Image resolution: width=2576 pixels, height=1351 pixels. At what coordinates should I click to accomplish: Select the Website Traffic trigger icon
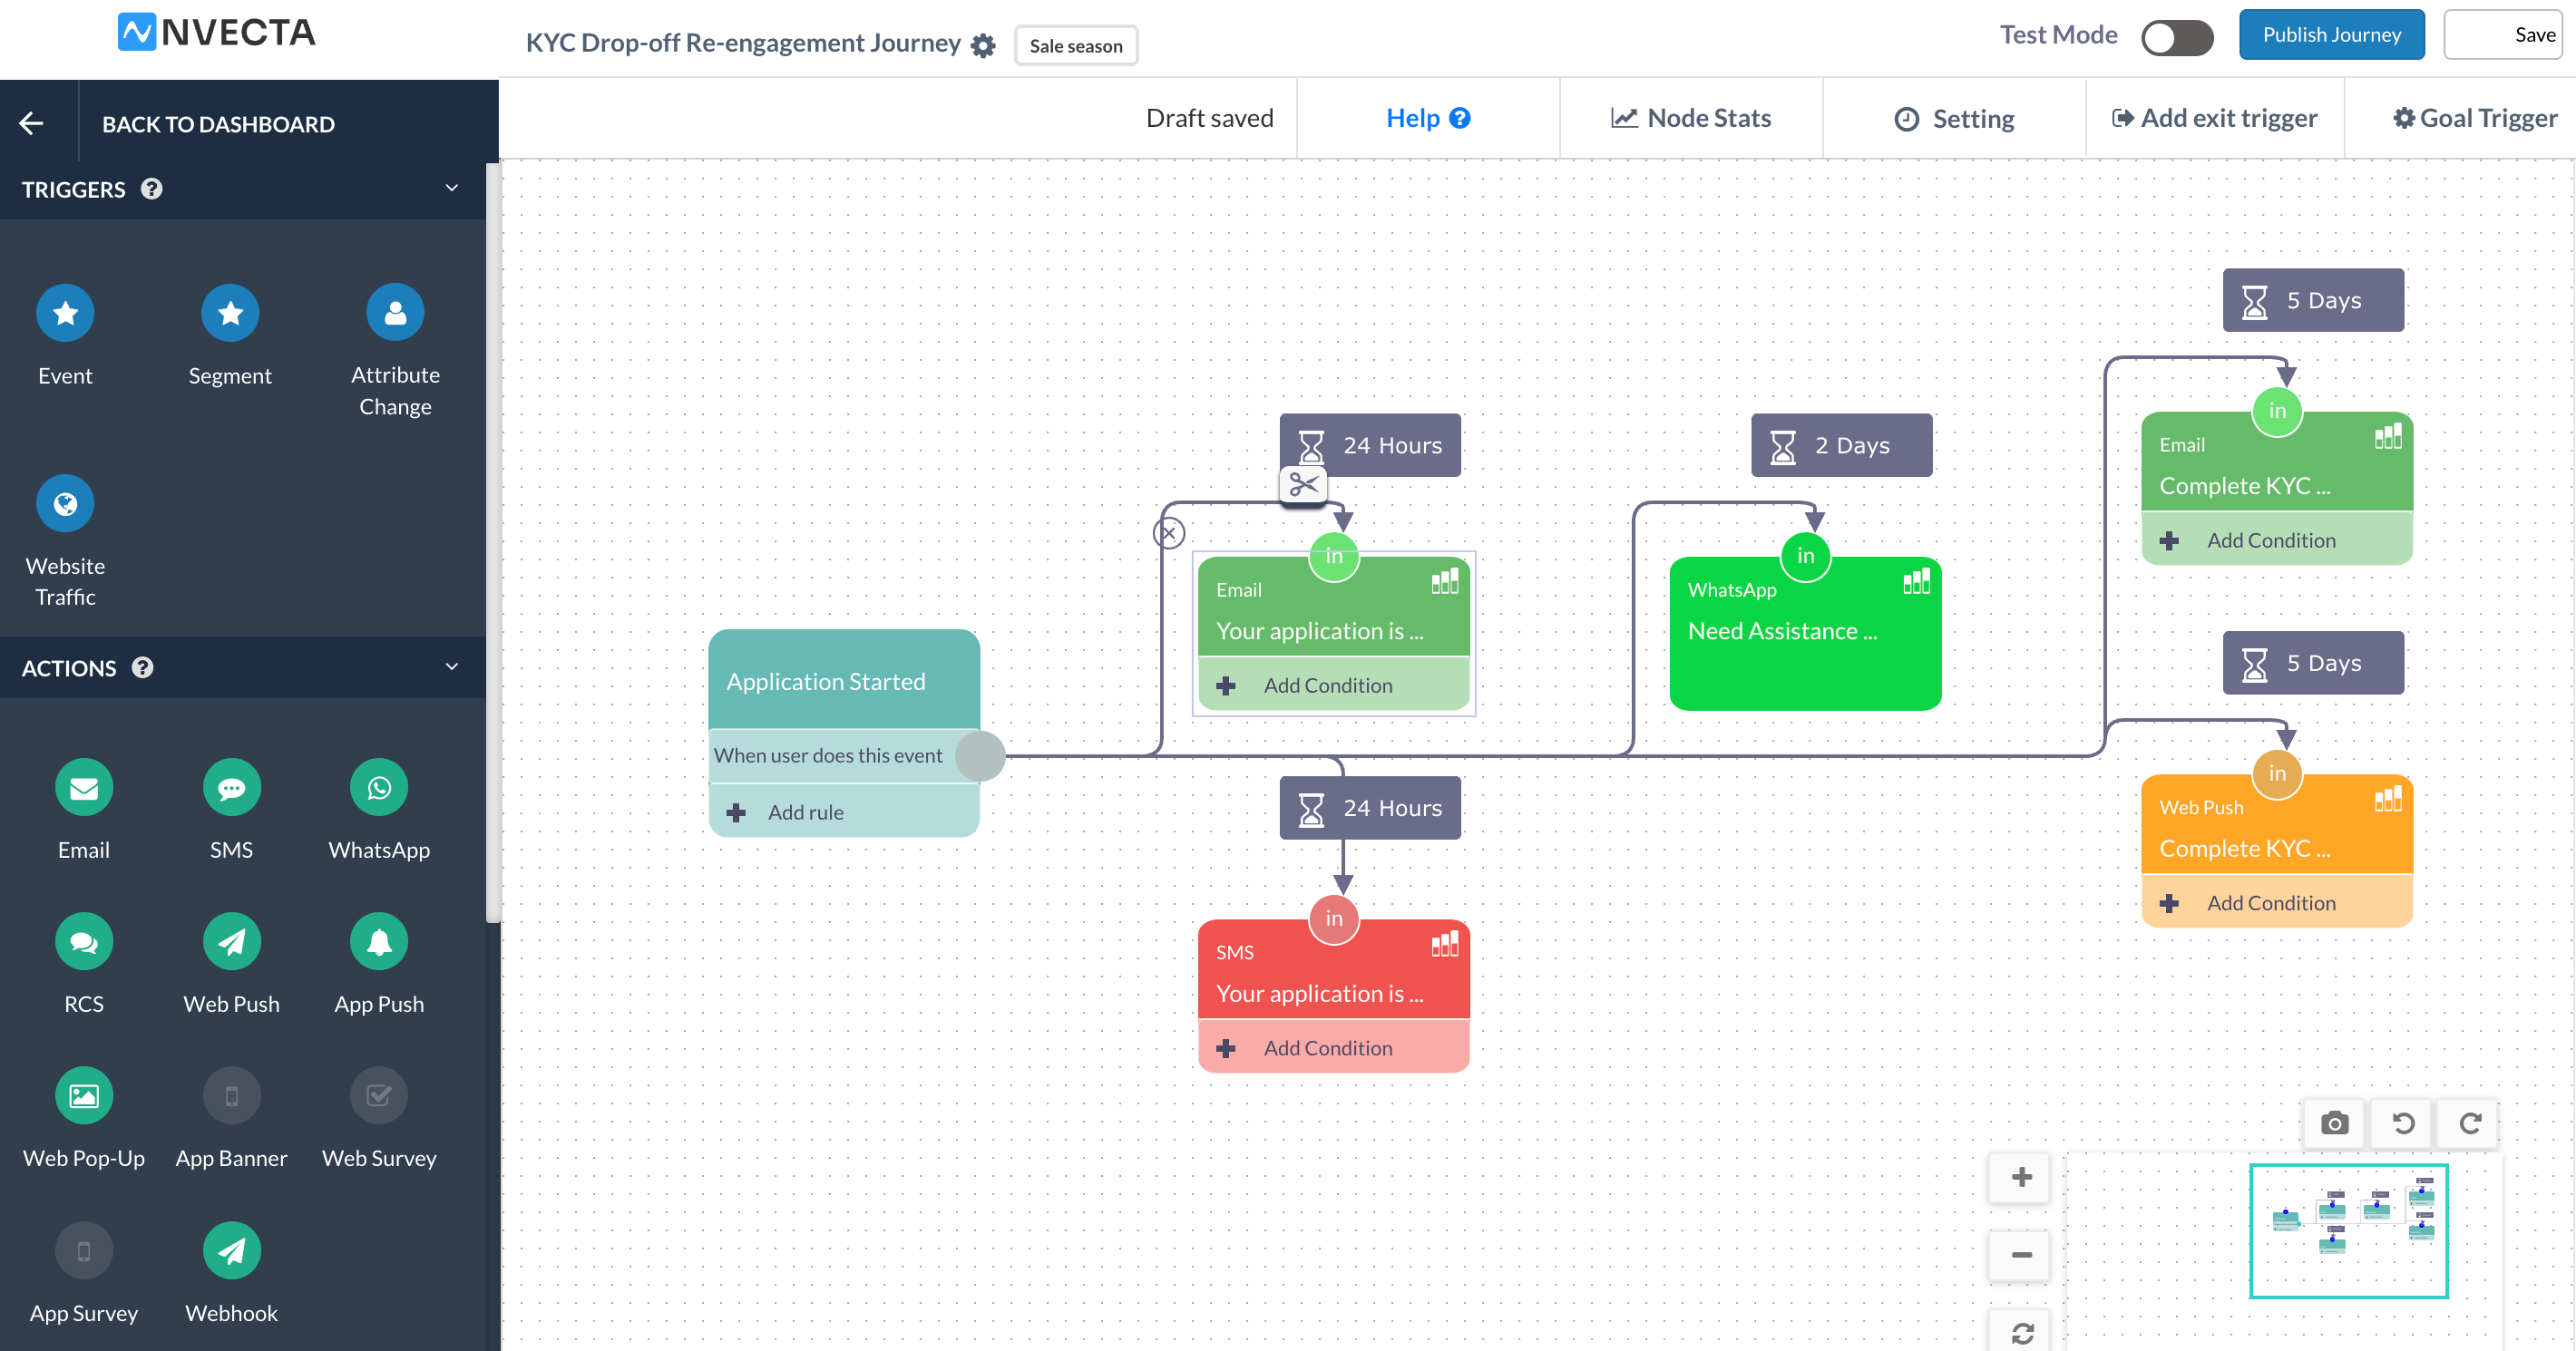pos(65,503)
